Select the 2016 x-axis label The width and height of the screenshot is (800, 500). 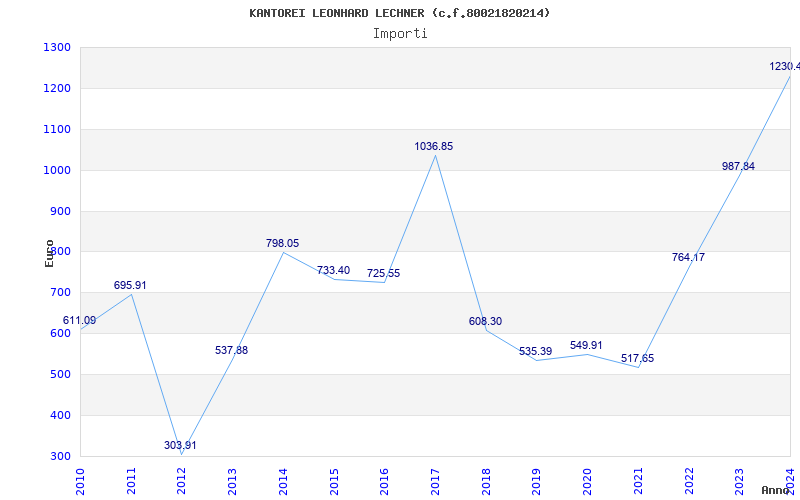click(x=385, y=481)
